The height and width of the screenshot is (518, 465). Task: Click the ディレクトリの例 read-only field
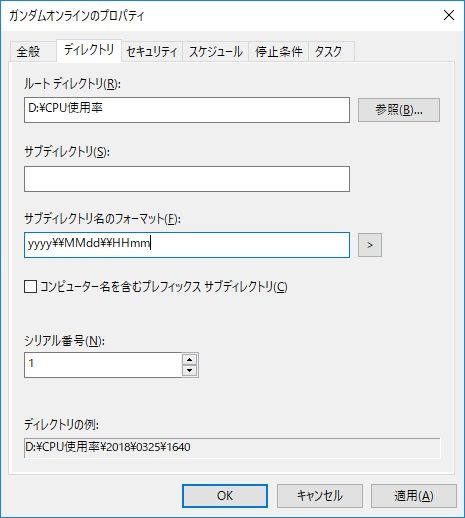[232, 448]
